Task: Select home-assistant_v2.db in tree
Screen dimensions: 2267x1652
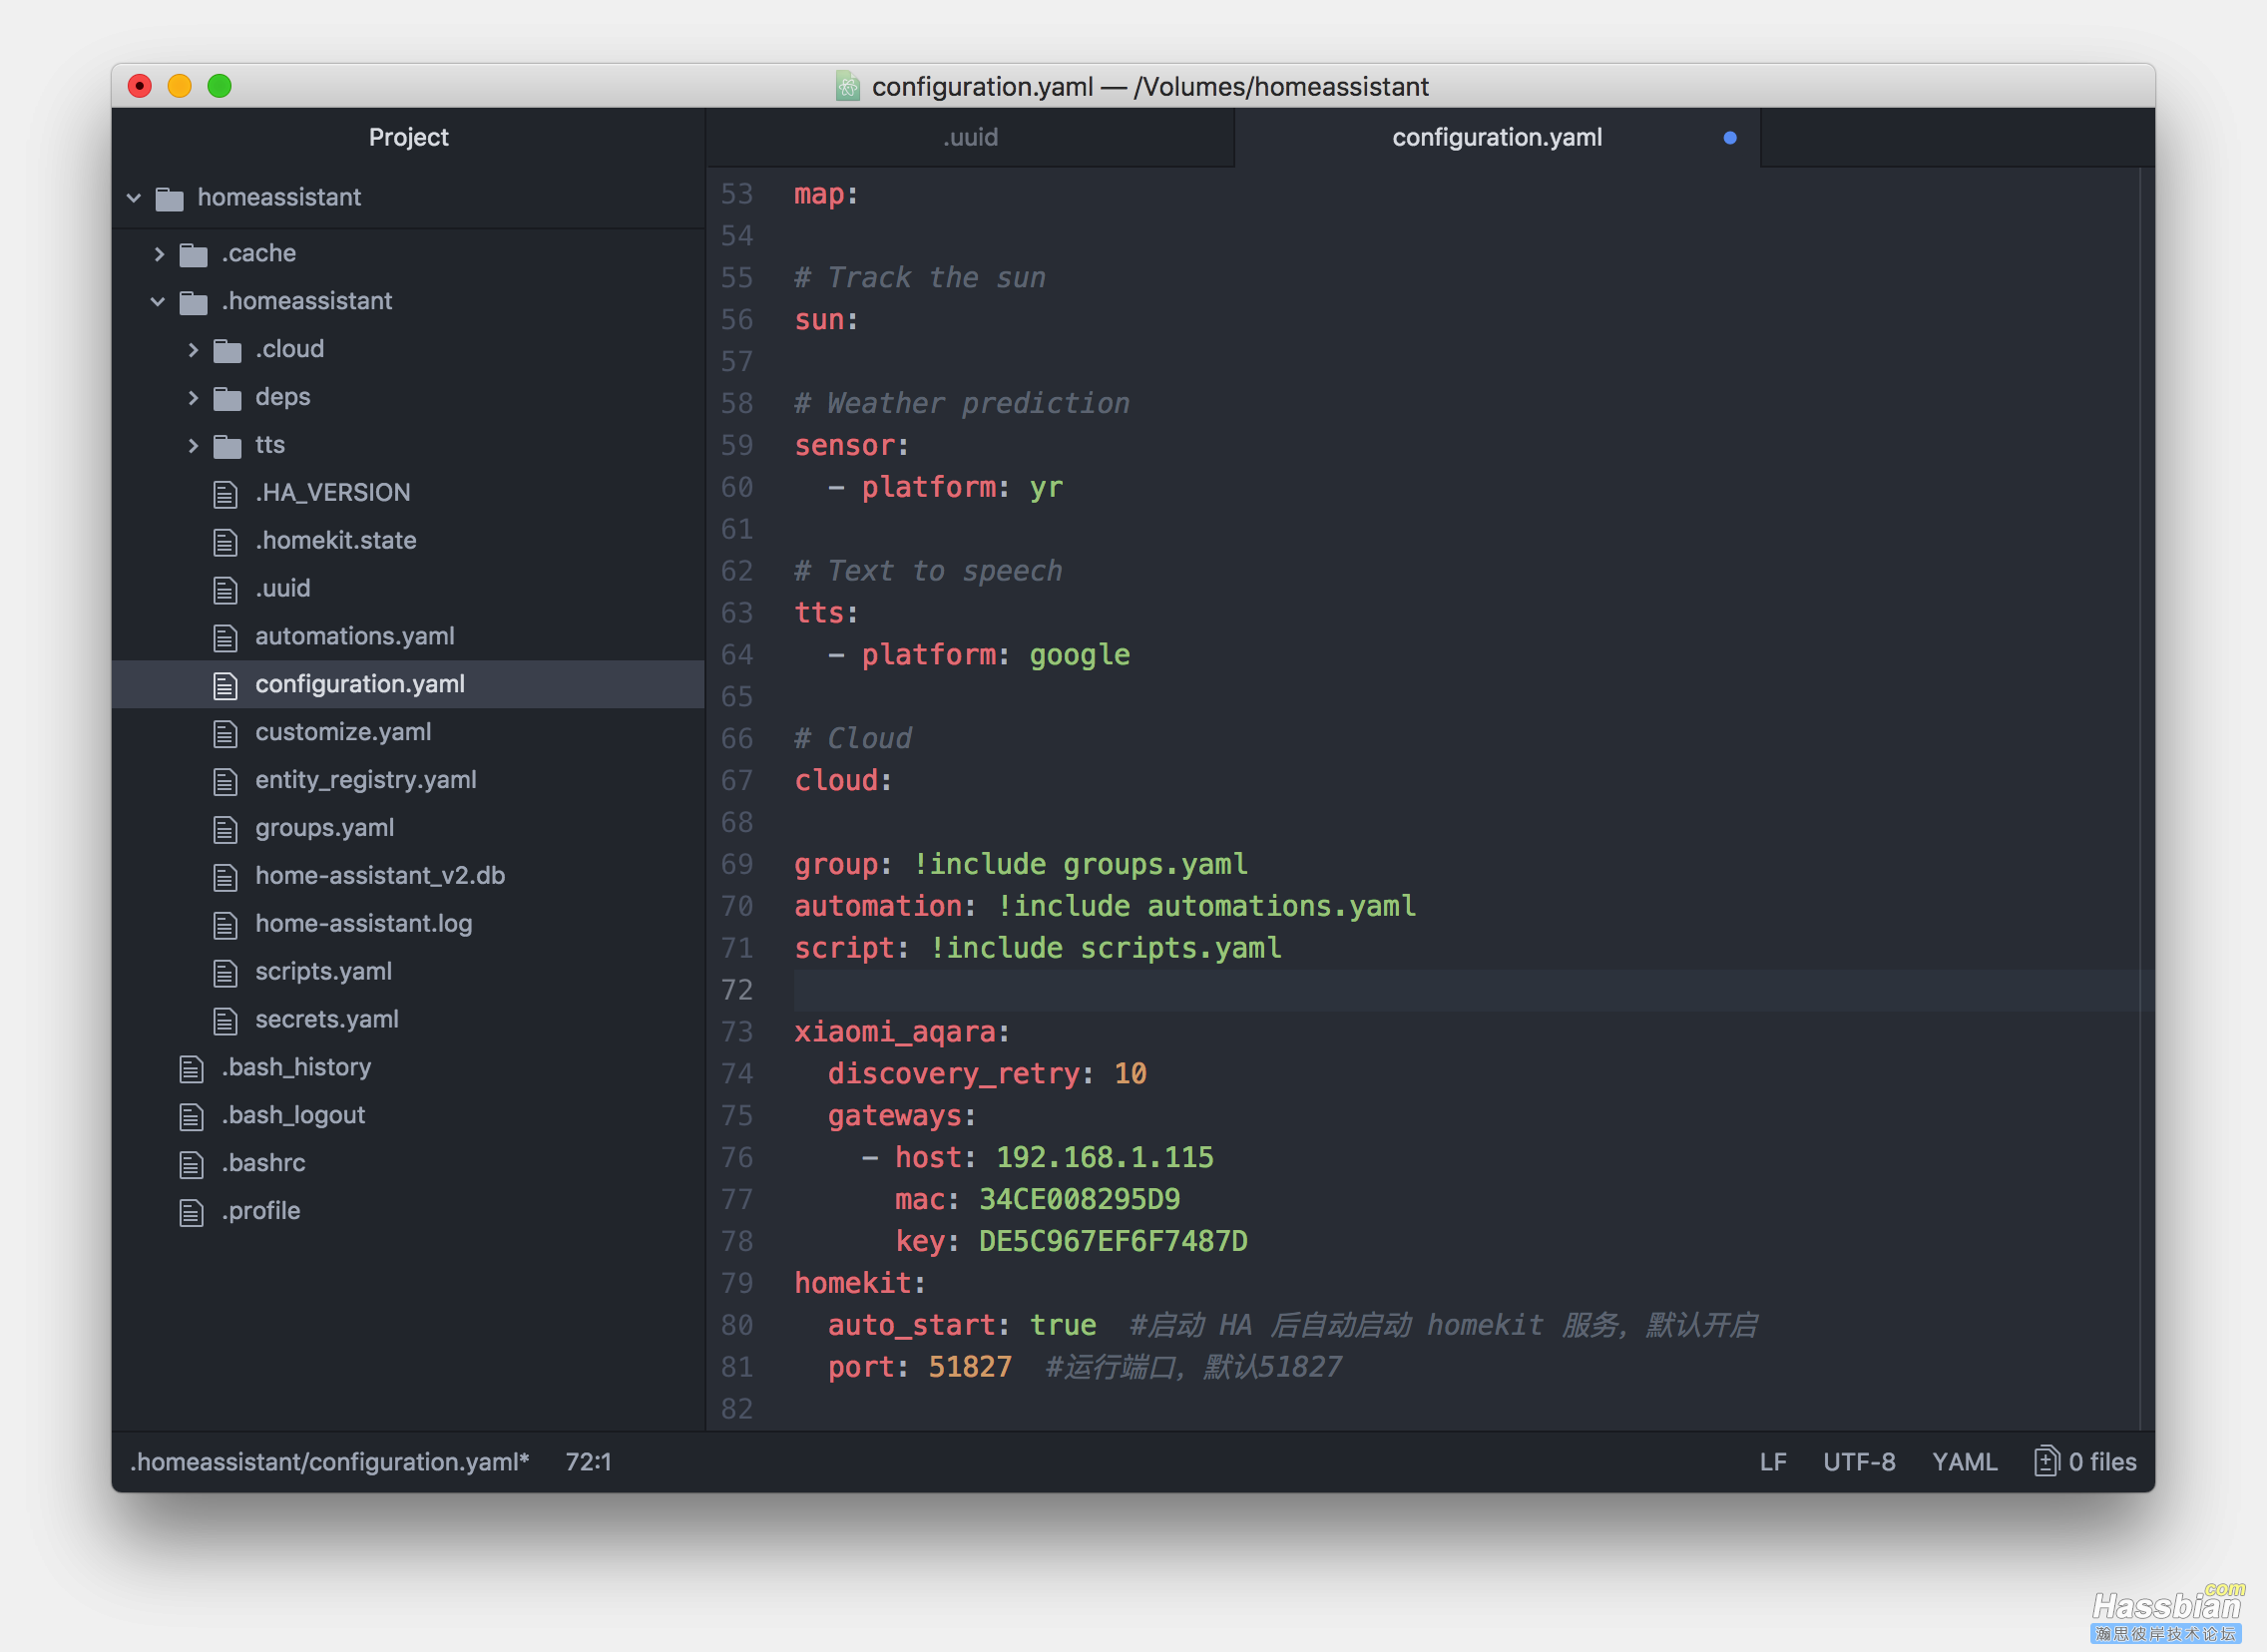Action: [380, 875]
